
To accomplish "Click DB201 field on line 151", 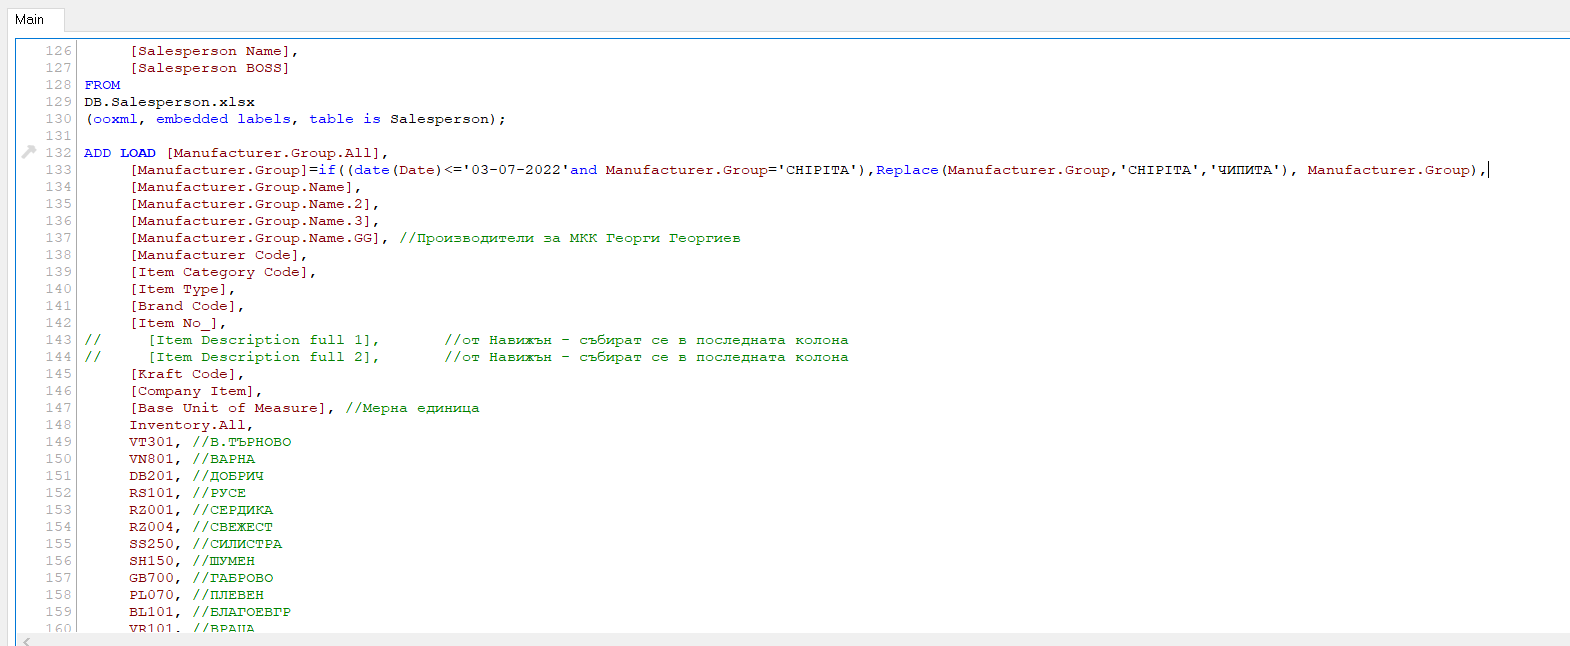I will pyautogui.click(x=151, y=476).
